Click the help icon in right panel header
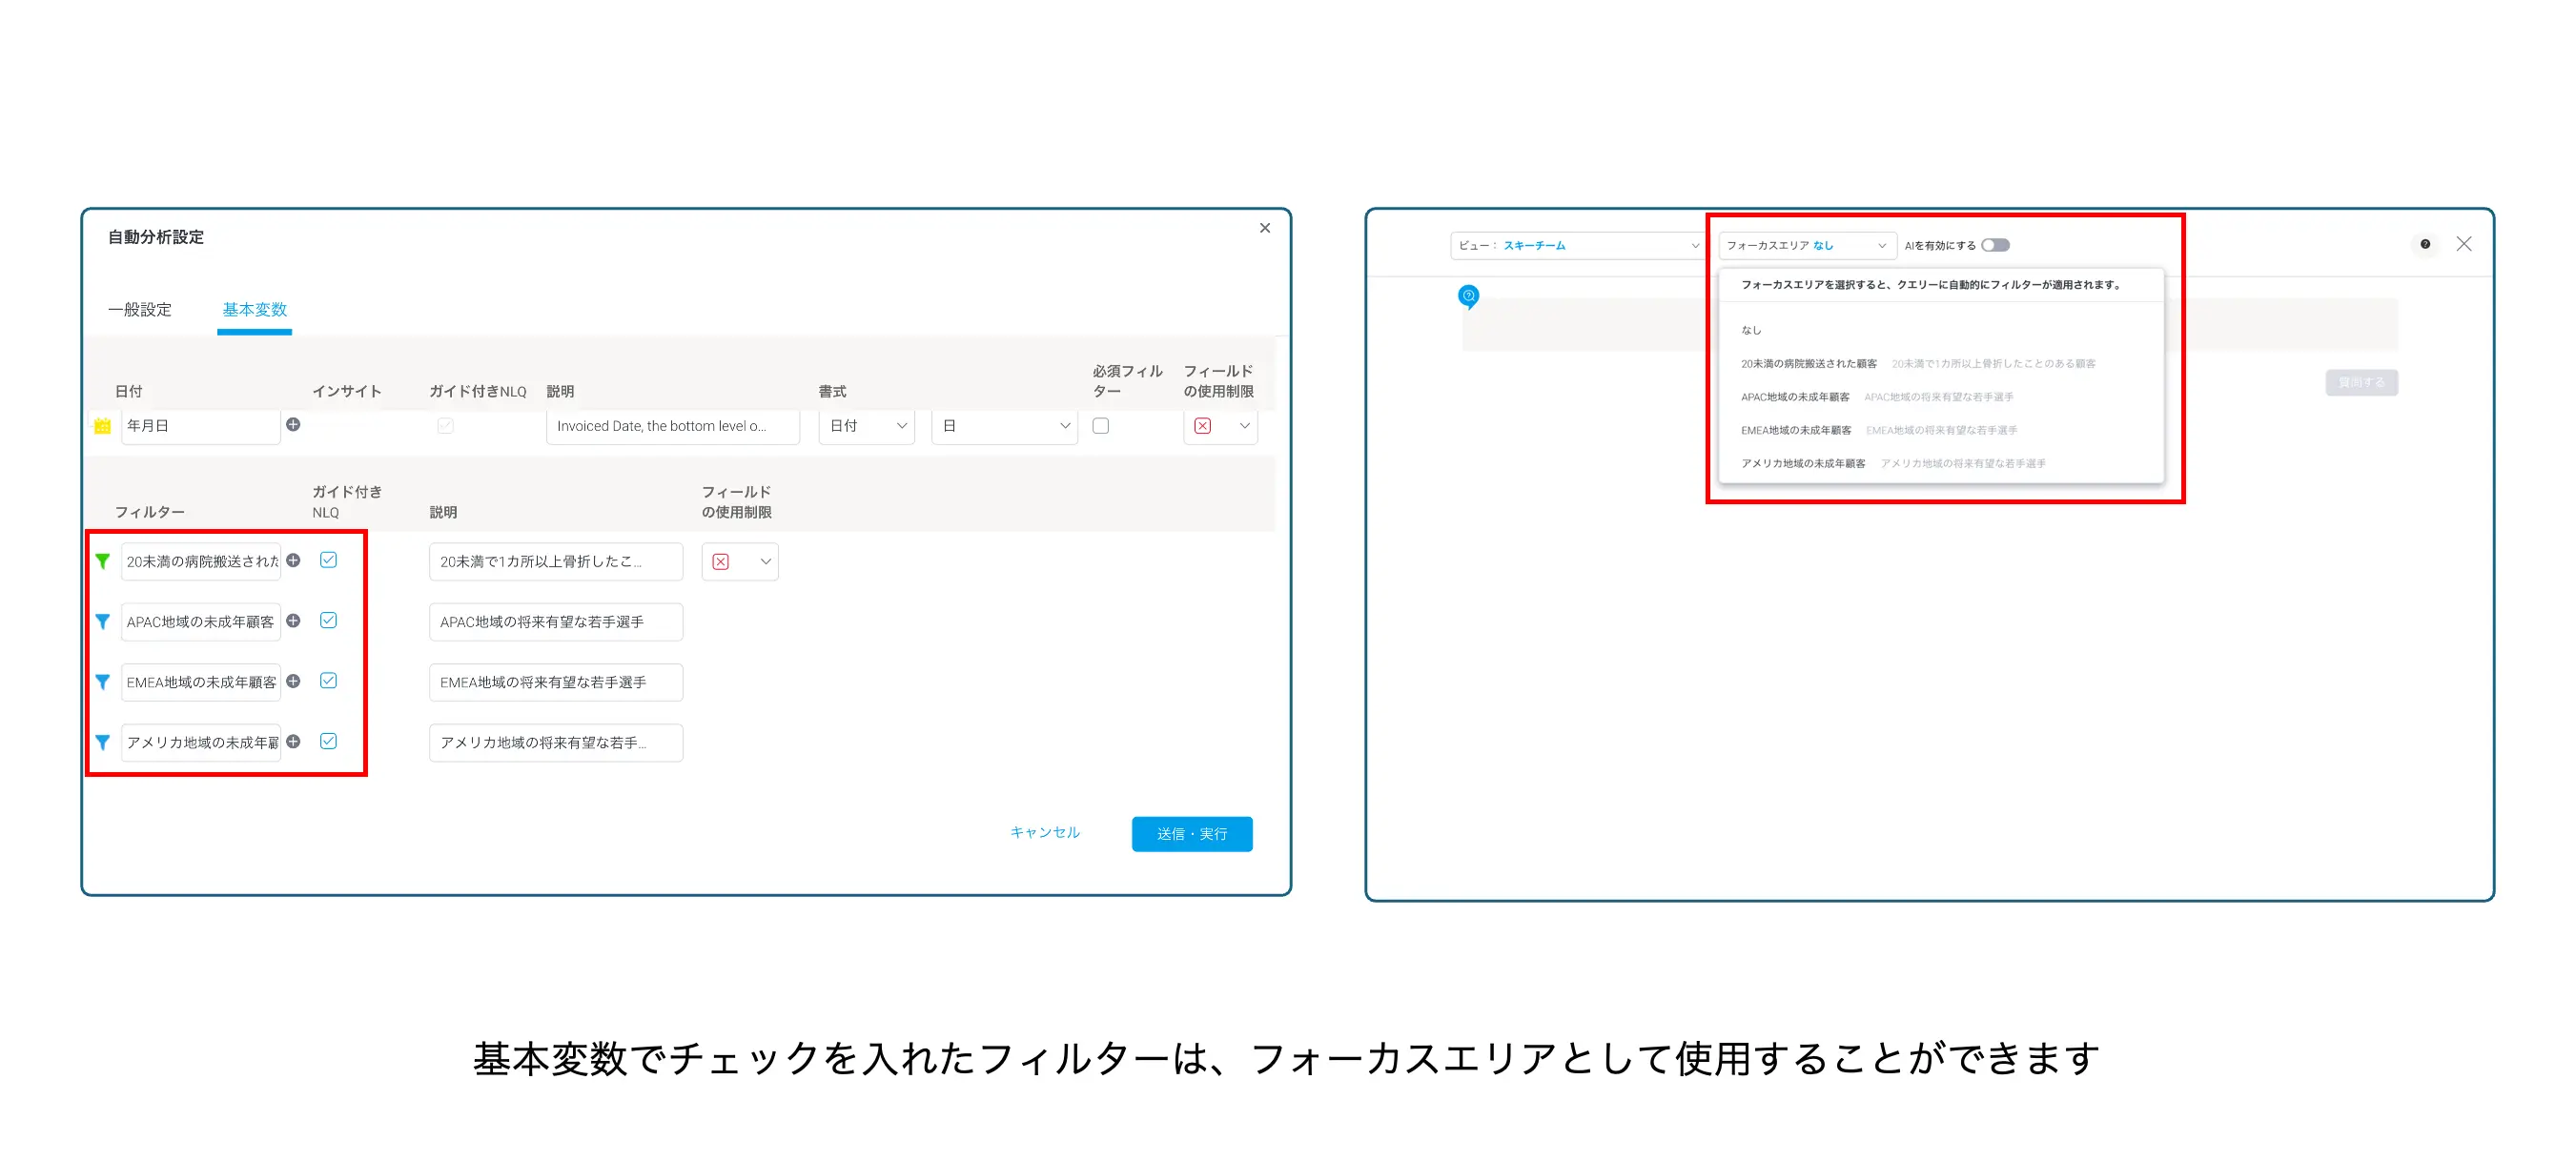 pos(2424,244)
